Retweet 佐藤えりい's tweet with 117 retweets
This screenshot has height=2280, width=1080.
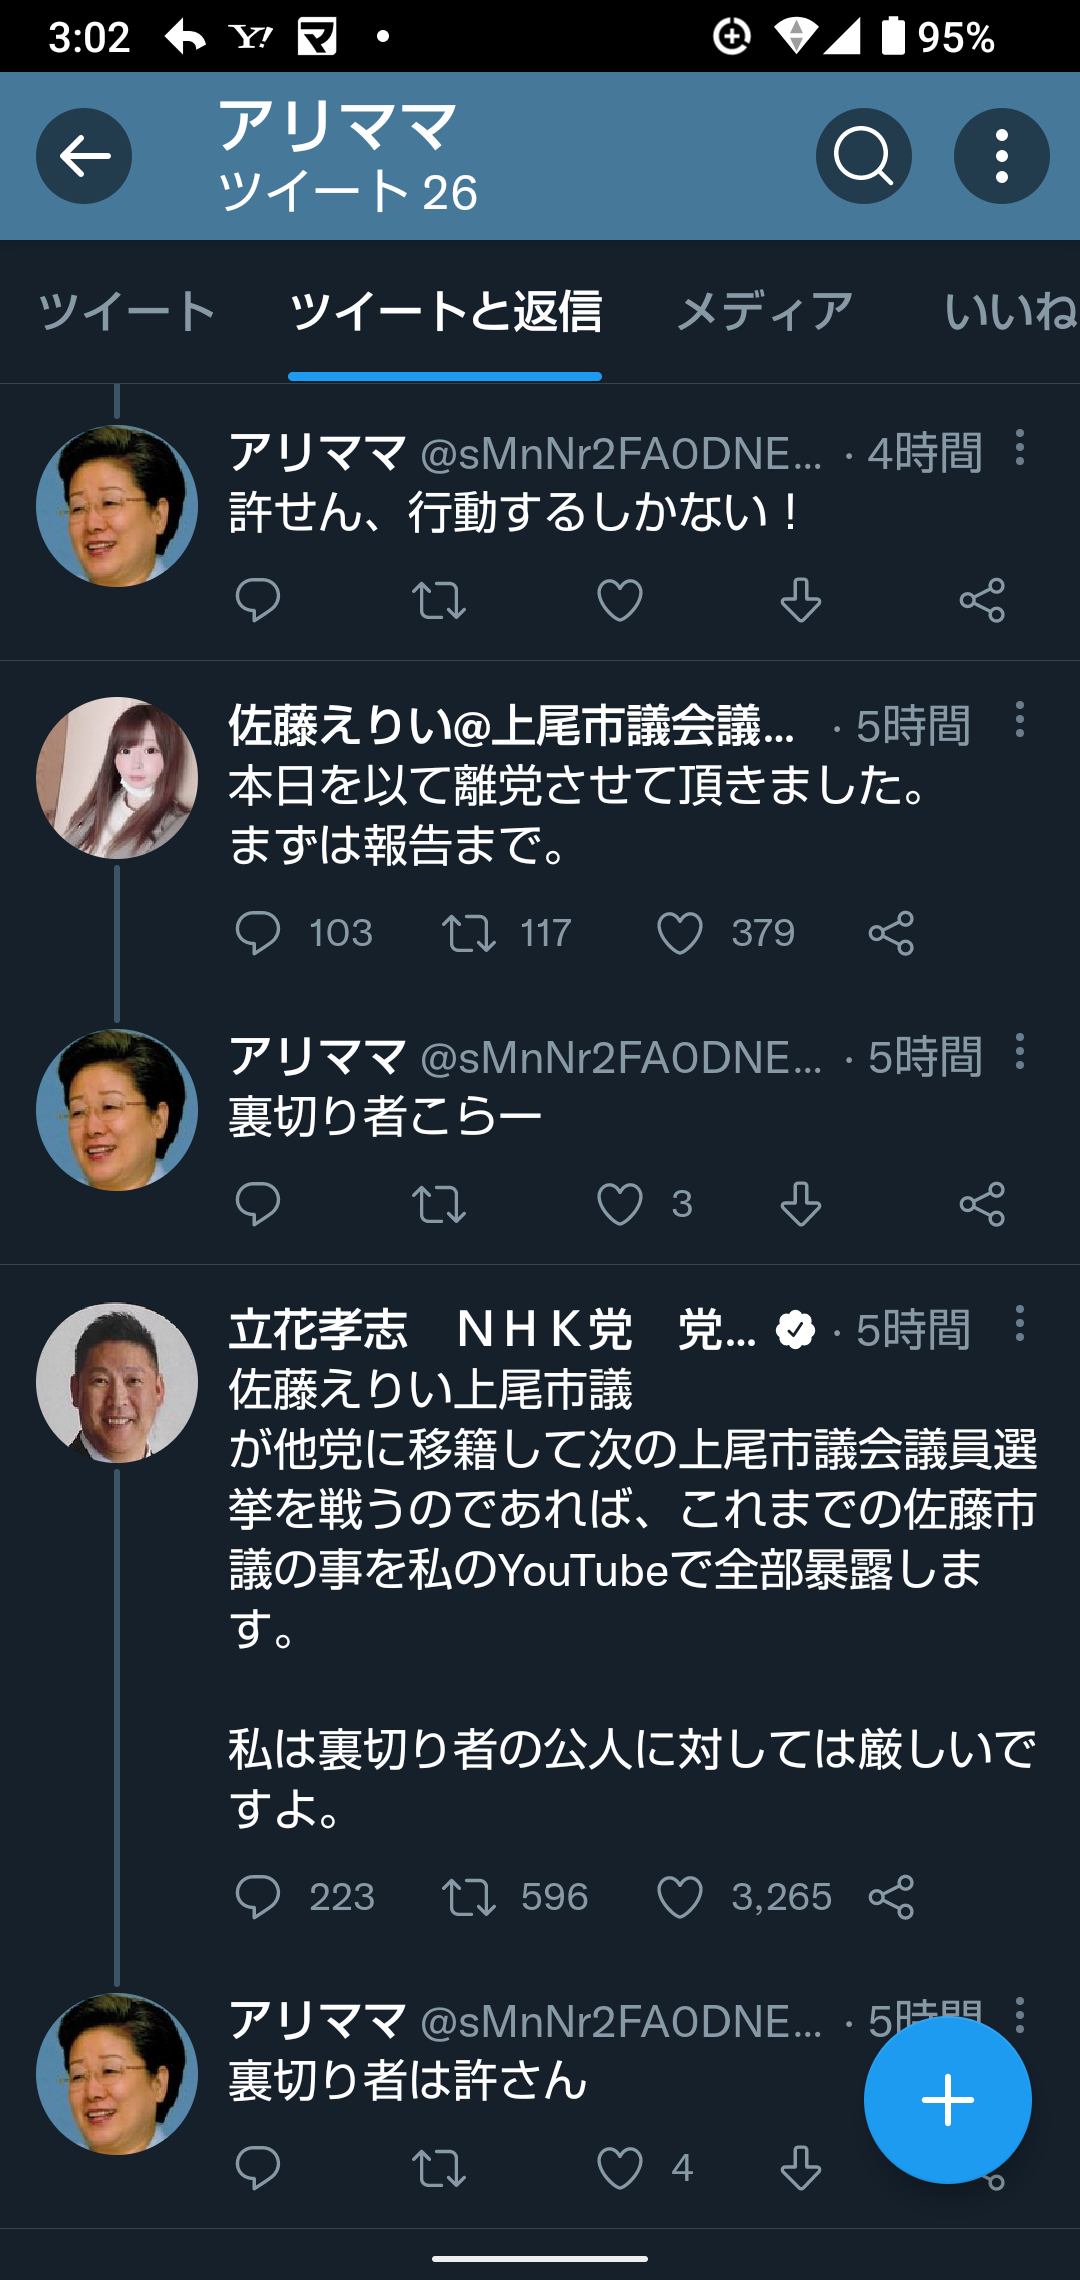click(469, 933)
